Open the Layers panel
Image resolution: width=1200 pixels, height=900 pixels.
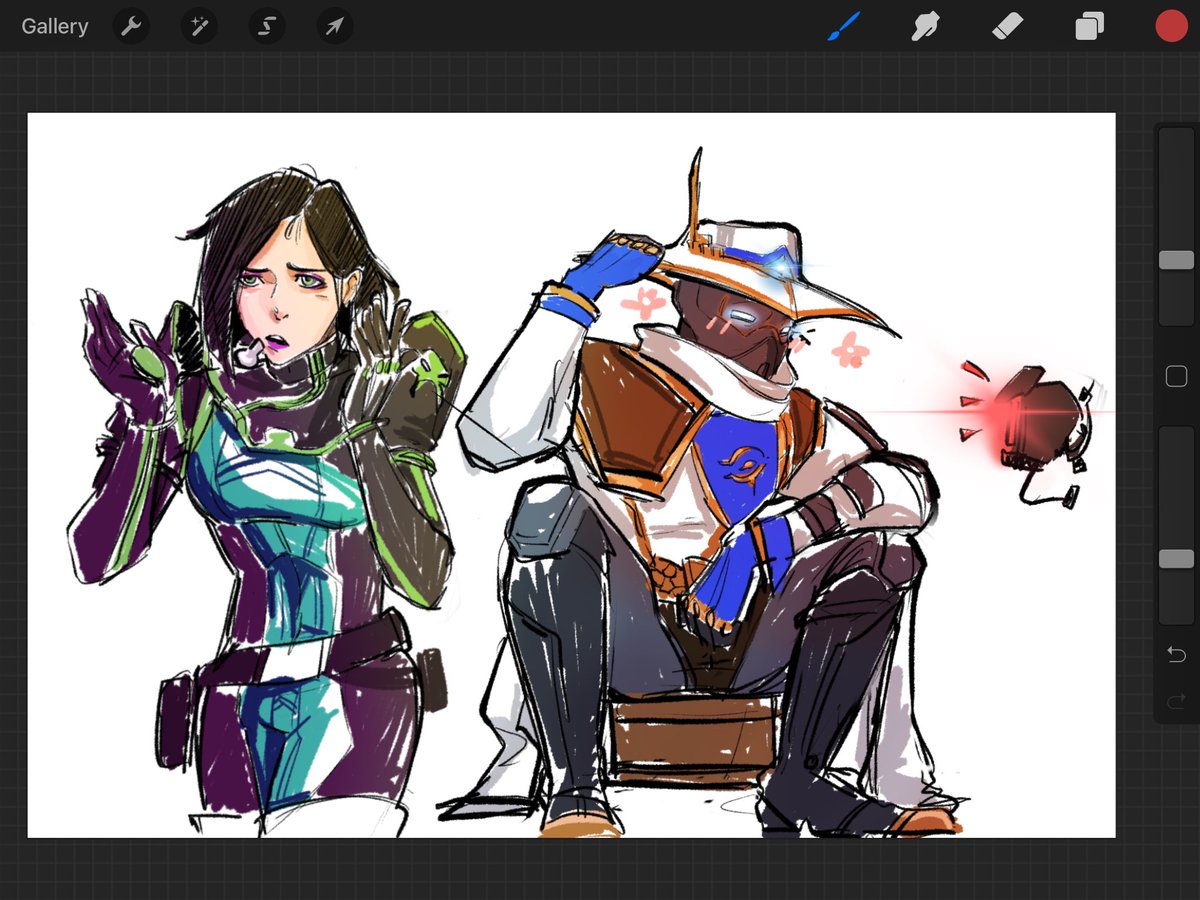[1090, 27]
